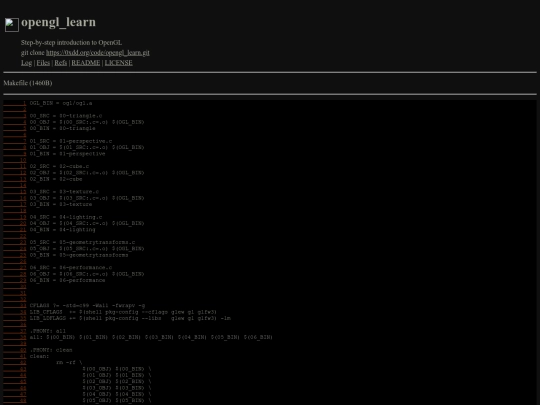Open the Log page link
The height and width of the screenshot is (405, 540).
click(x=27, y=63)
